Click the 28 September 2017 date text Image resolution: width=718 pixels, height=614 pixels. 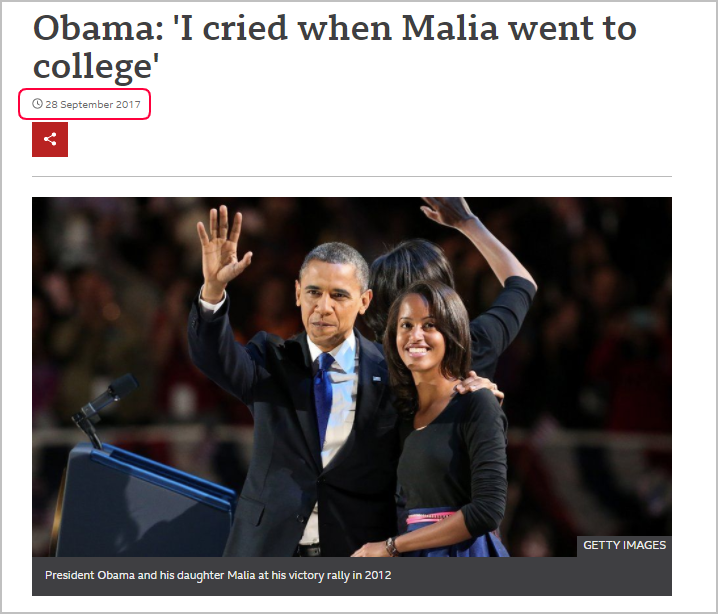click(x=93, y=104)
